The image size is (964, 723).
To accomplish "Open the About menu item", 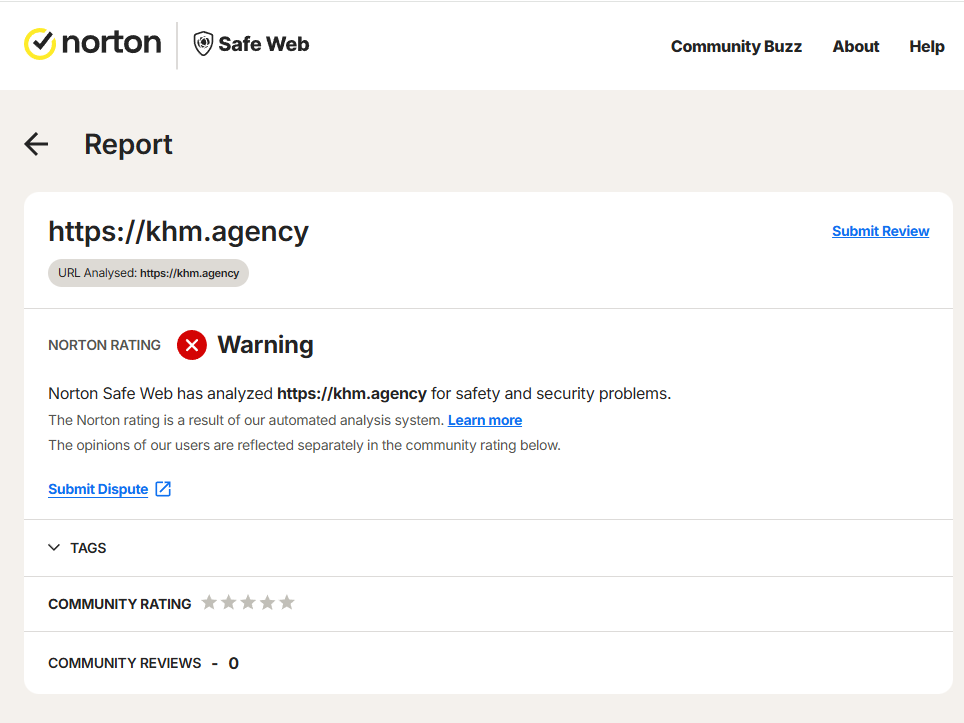I will (856, 46).
